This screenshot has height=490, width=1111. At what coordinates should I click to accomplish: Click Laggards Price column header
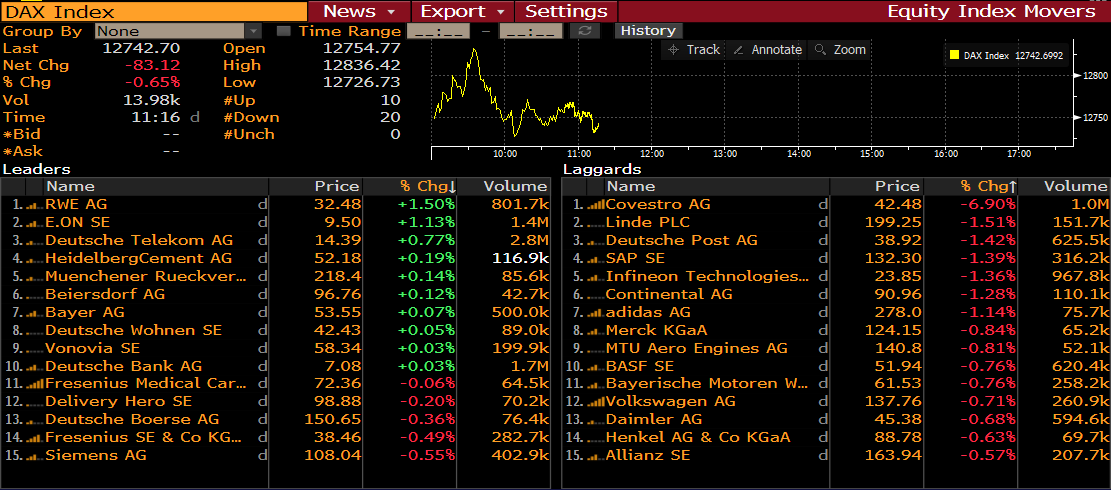[876, 186]
